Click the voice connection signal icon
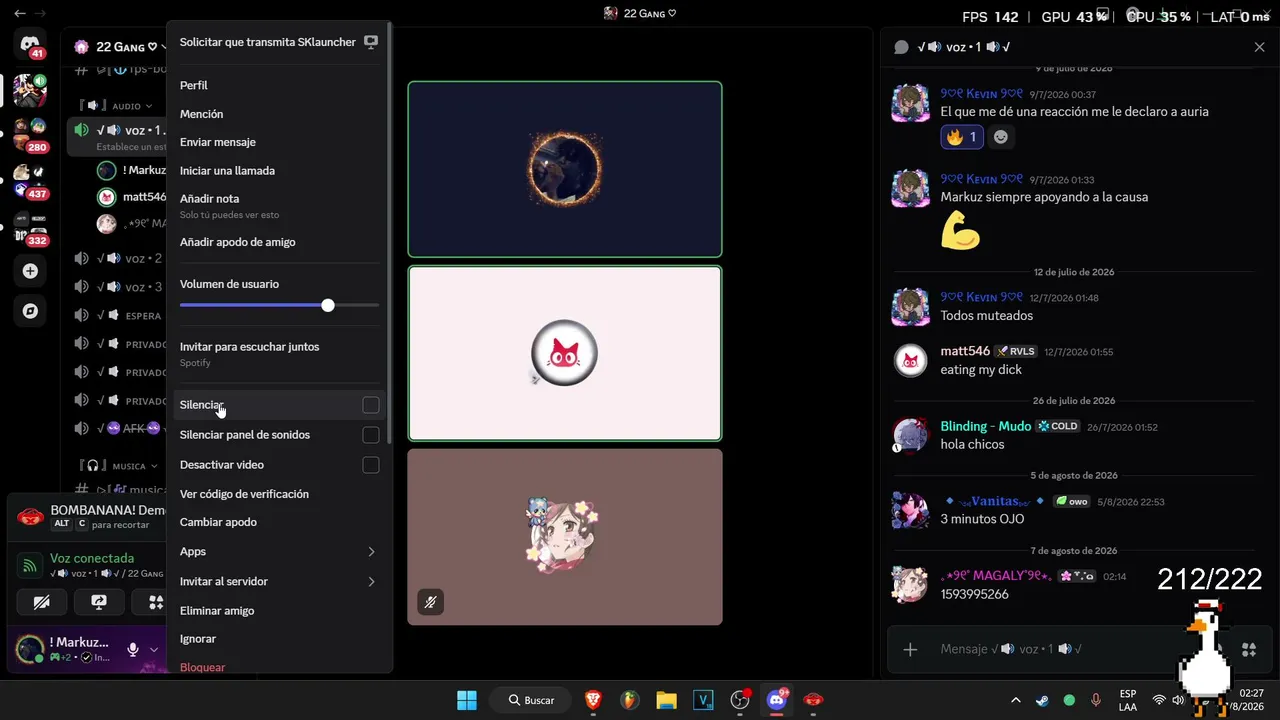This screenshot has width=1280, height=720. [30, 565]
